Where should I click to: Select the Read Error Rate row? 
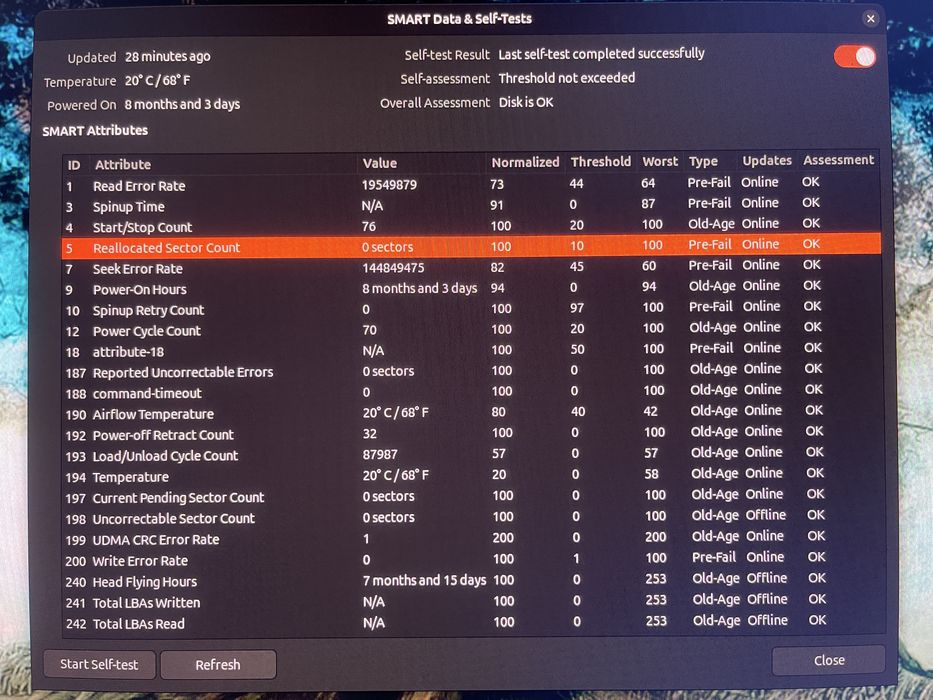coord(471,184)
